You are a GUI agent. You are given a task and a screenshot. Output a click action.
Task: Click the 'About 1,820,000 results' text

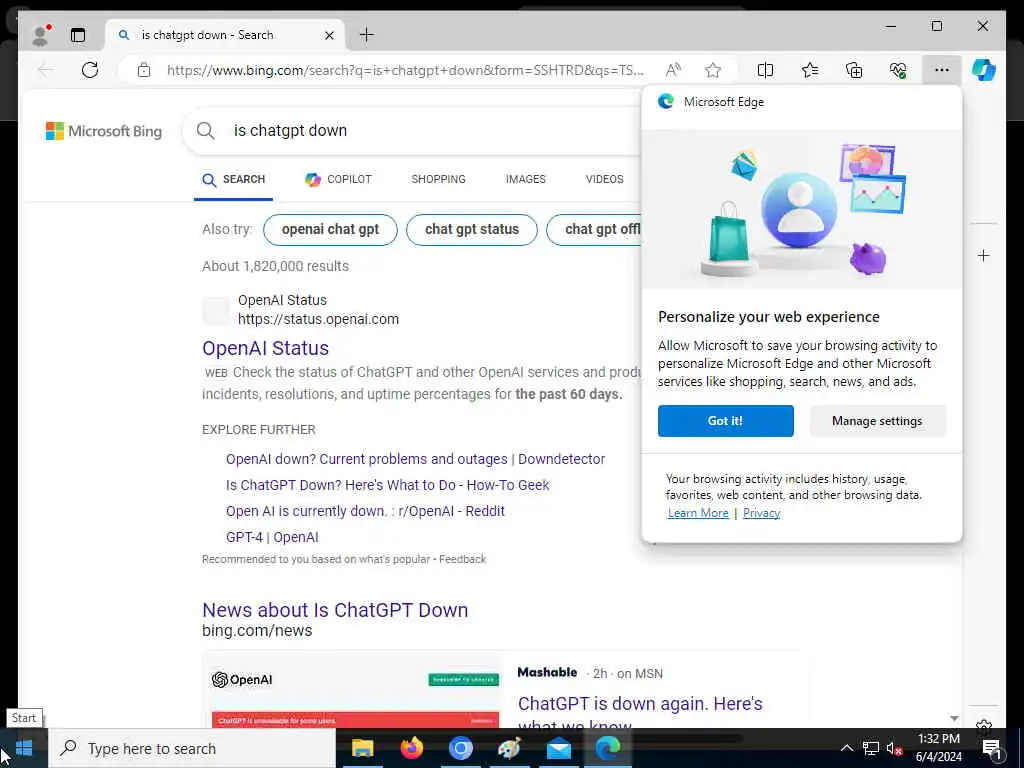pyautogui.click(x=275, y=266)
